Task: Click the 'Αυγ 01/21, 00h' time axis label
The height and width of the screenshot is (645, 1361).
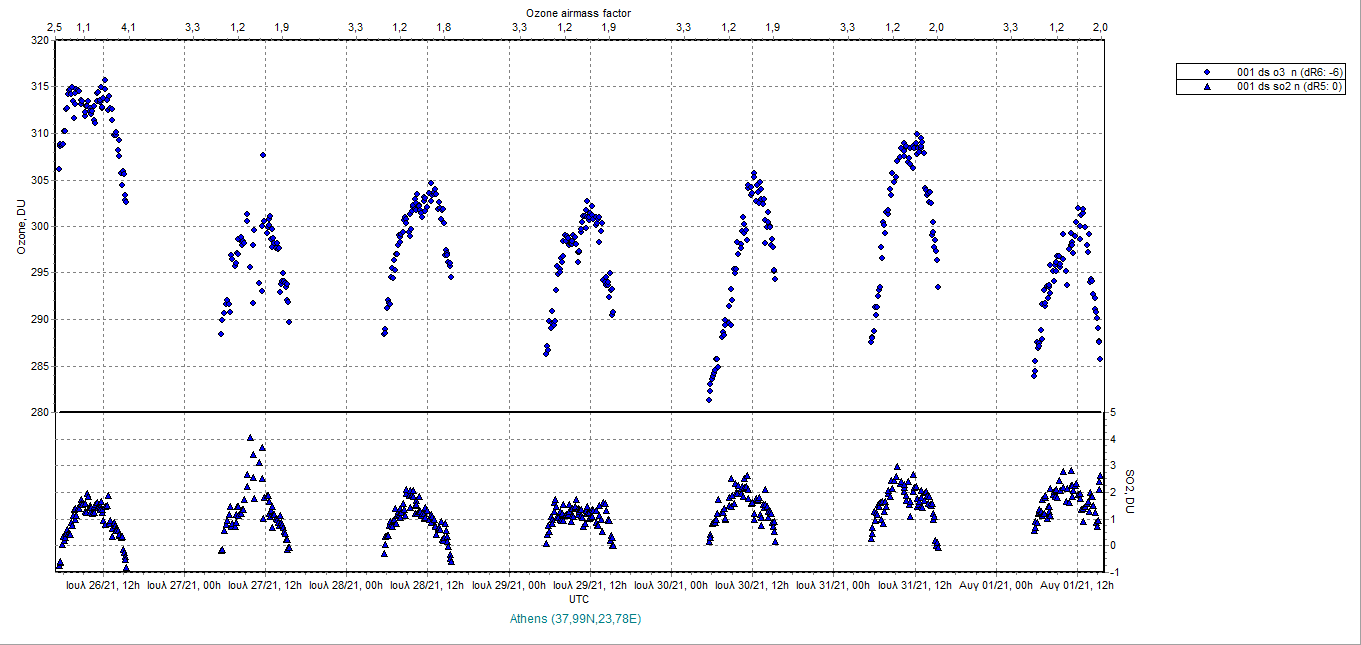Action: point(997,585)
